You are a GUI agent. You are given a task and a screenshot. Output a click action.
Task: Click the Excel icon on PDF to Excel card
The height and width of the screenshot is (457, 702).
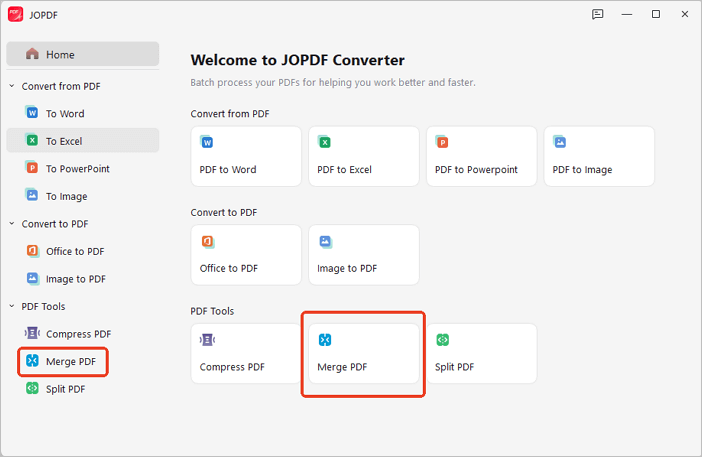(x=324, y=142)
